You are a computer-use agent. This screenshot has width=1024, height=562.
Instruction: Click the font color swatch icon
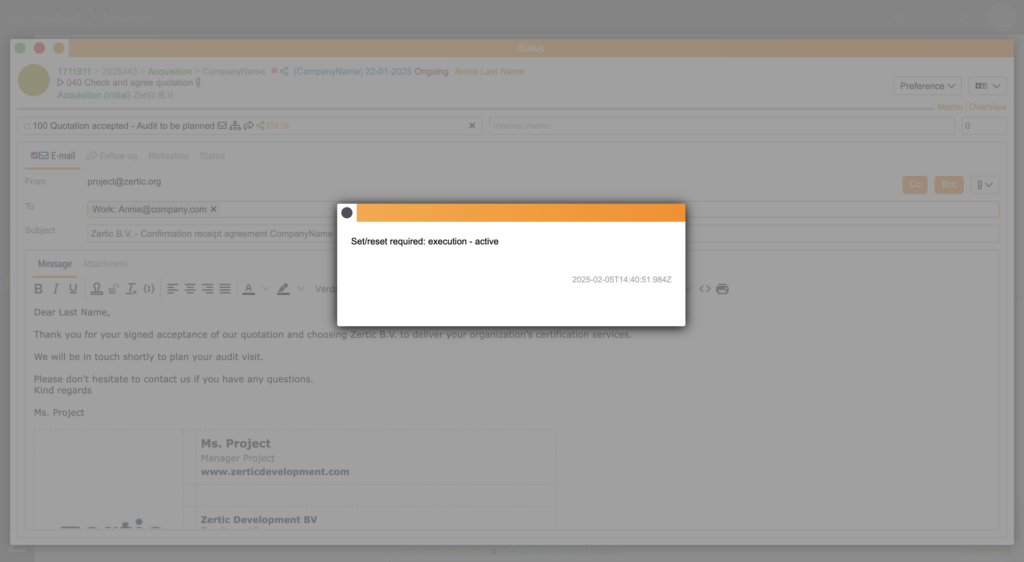tap(248, 289)
